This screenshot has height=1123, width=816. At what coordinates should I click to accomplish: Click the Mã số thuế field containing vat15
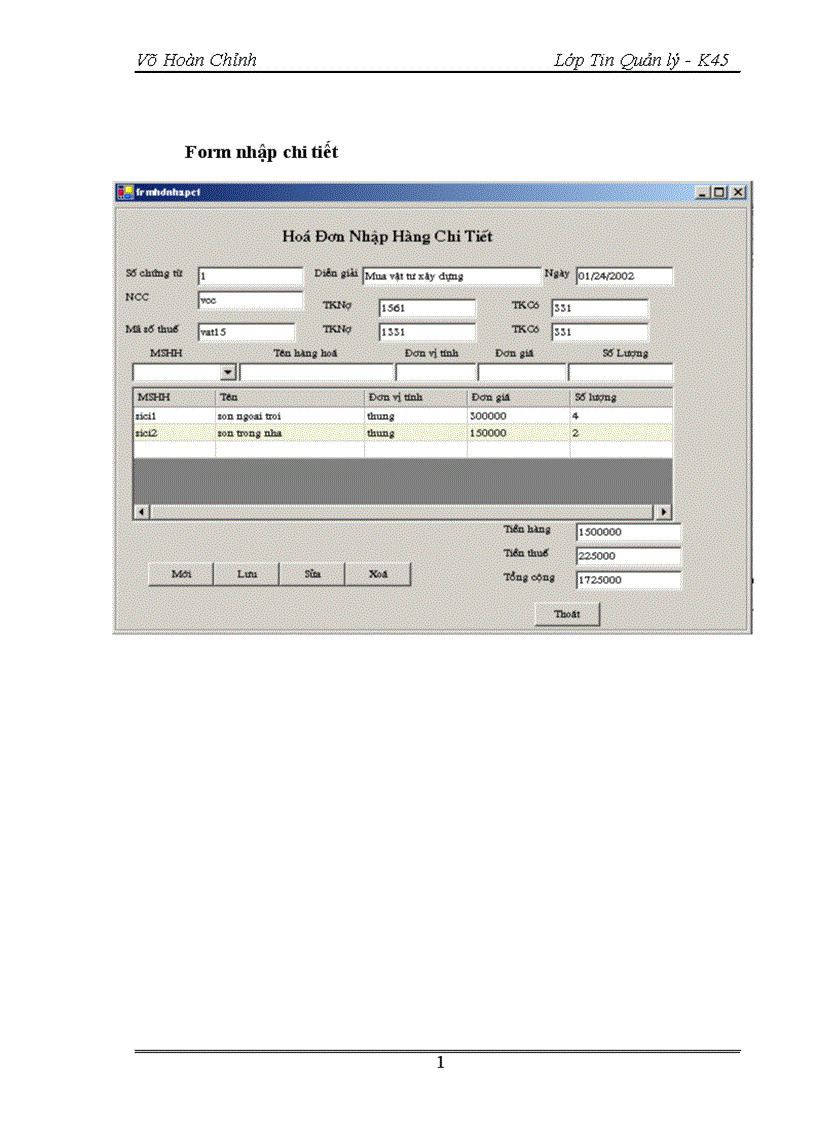[x=245, y=332]
